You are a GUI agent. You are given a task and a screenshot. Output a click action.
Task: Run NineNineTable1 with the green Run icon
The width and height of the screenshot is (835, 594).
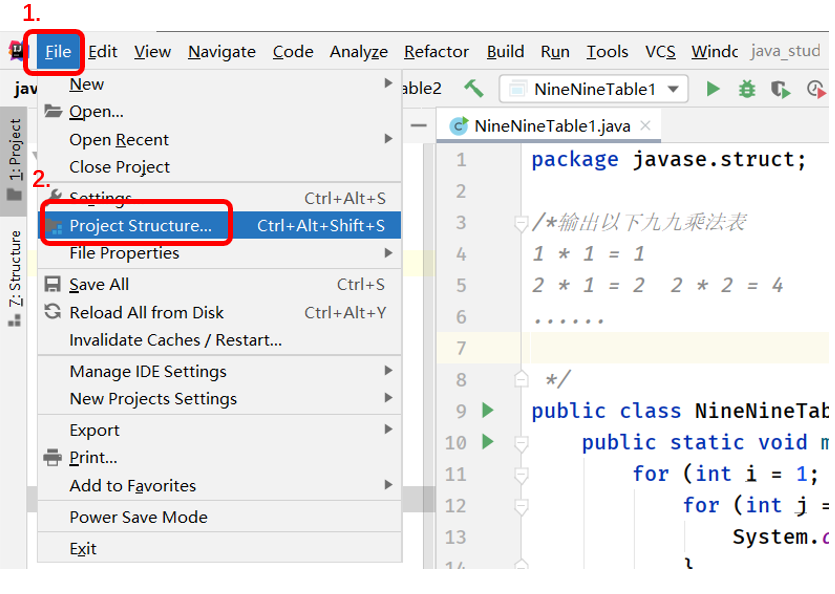point(712,88)
